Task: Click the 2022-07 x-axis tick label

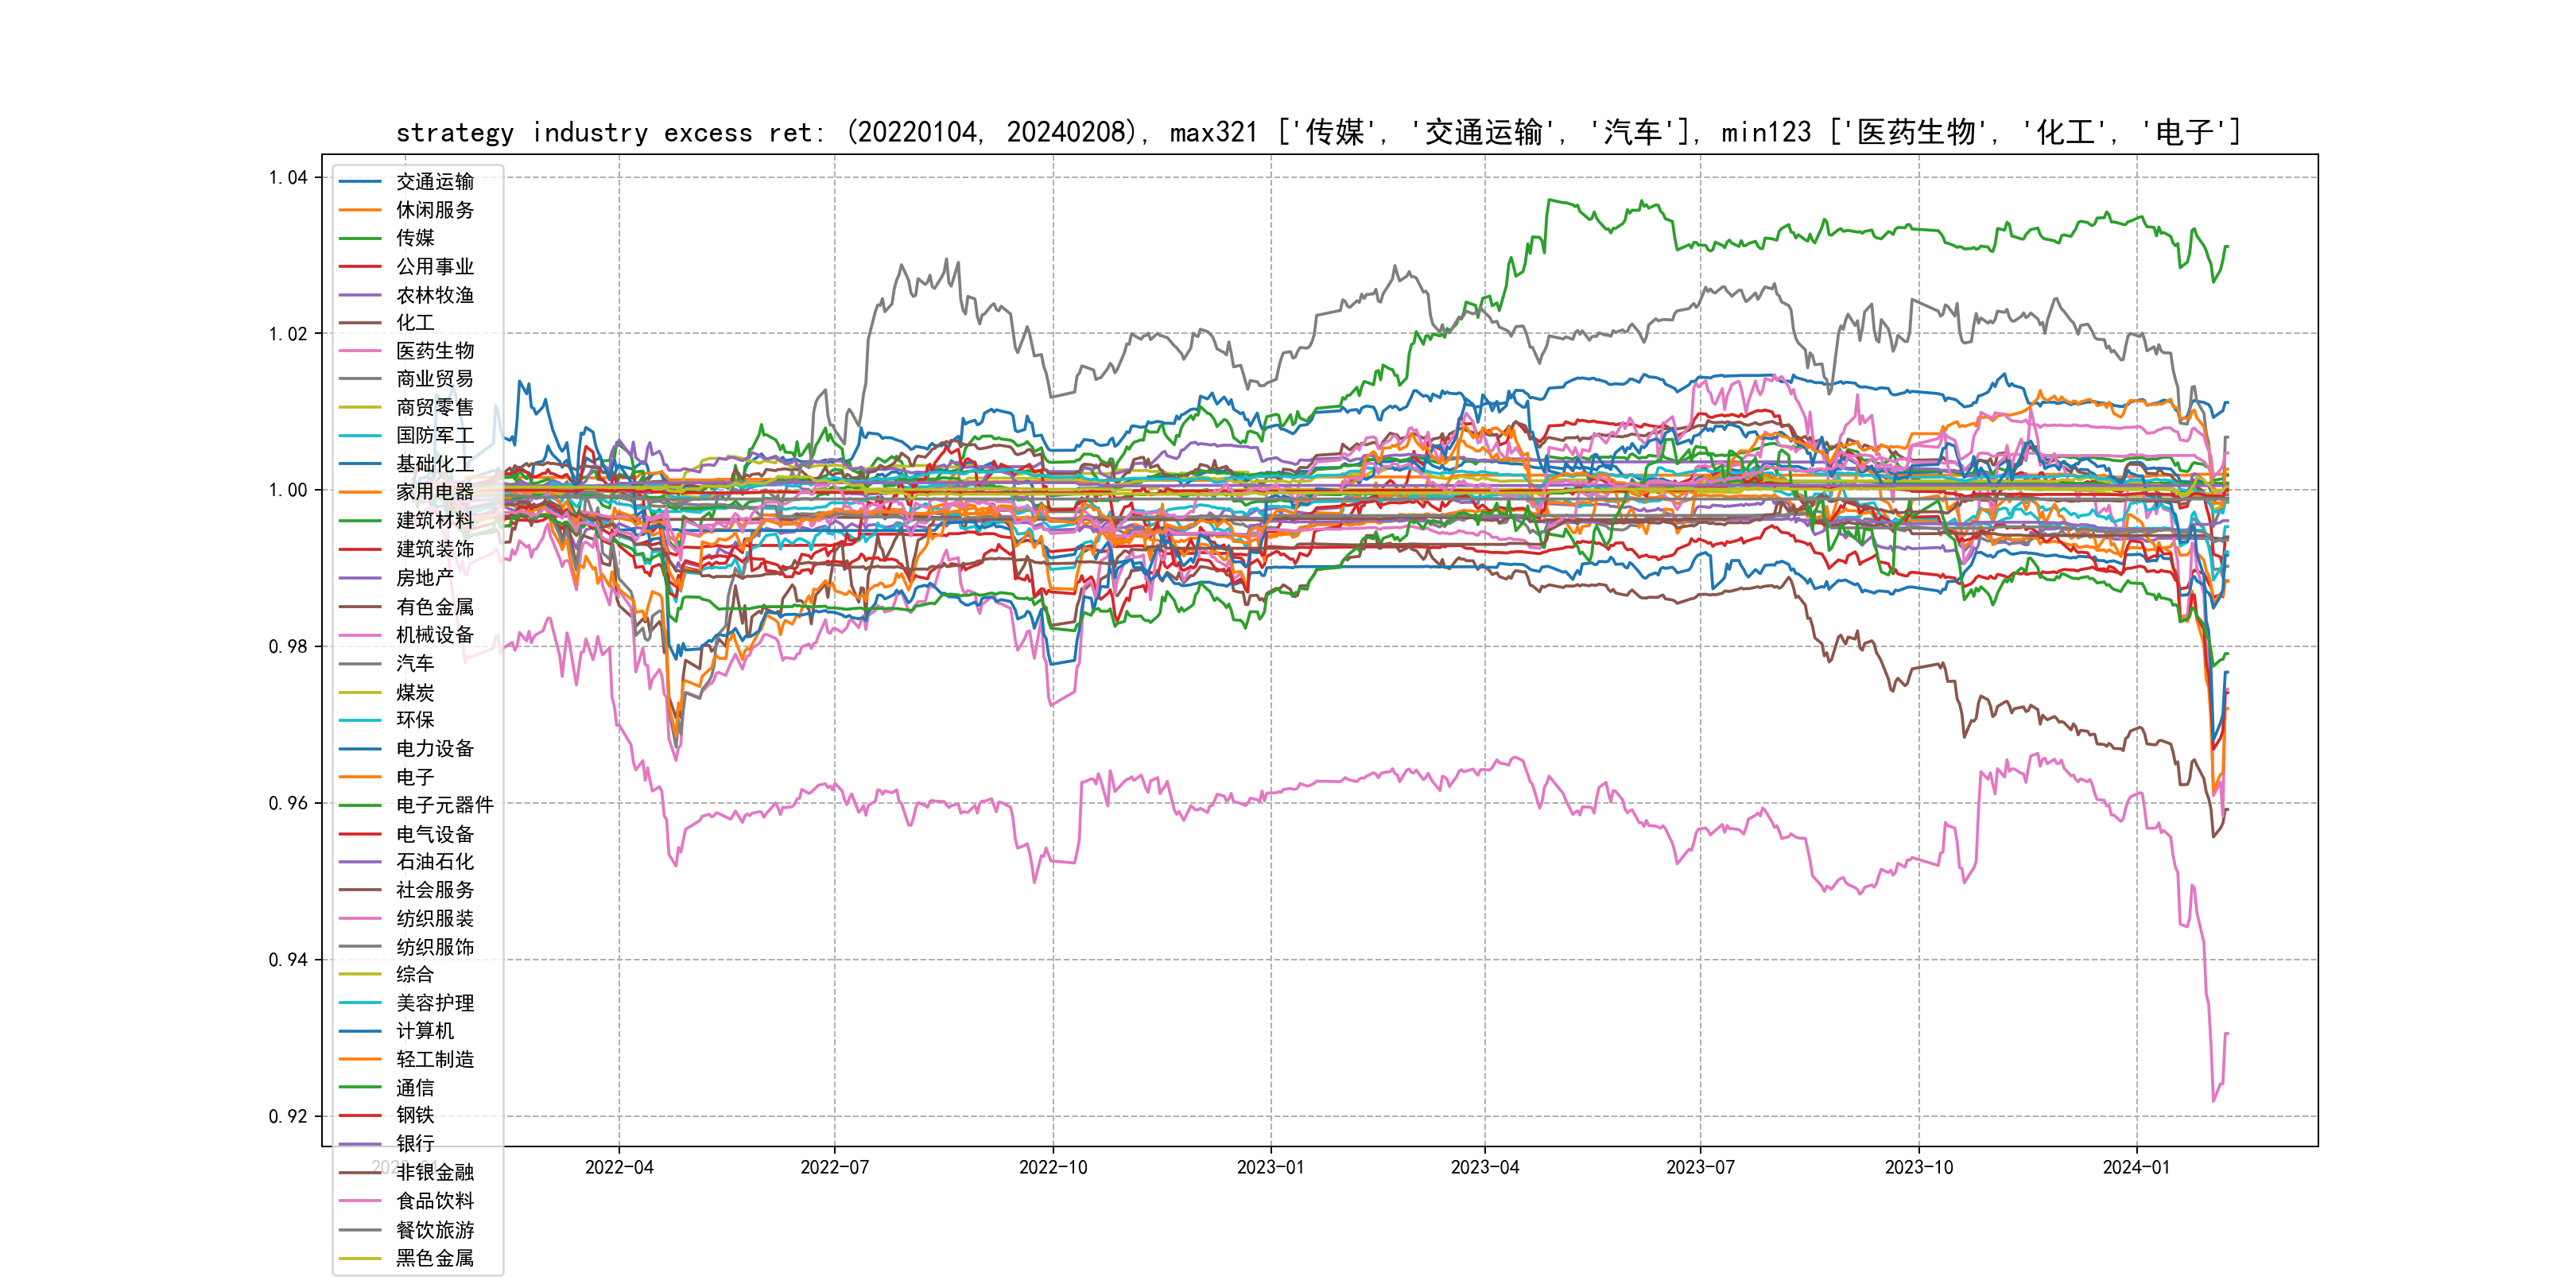Action: pyautogui.click(x=834, y=1167)
